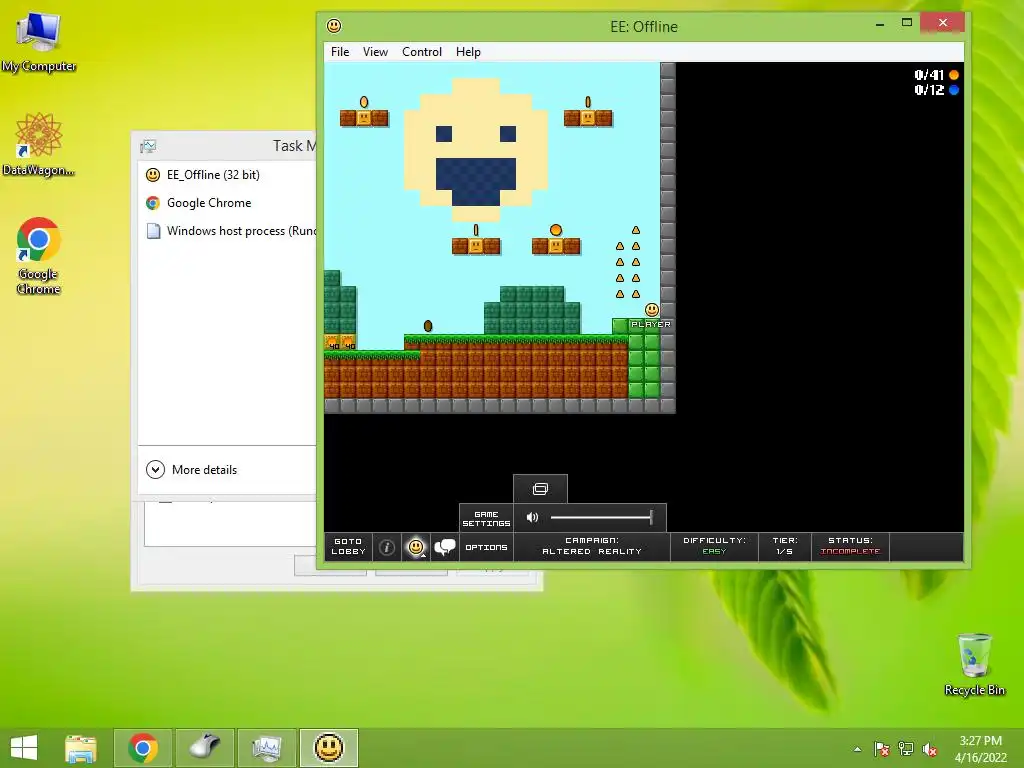
Task: Click the dark coin on the grass
Action: [x=428, y=326]
